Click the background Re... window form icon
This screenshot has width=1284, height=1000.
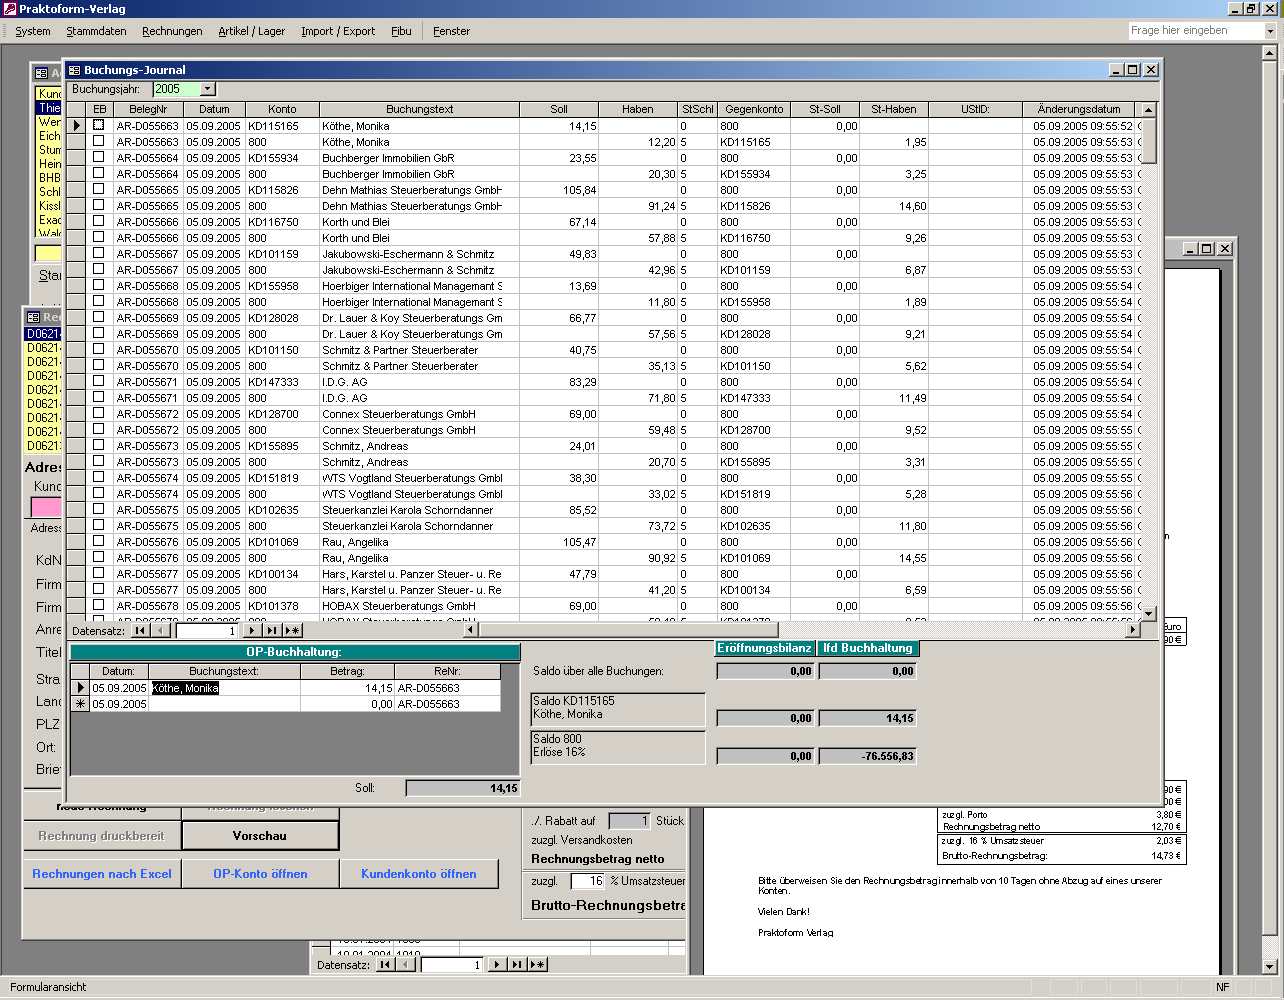point(33,317)
